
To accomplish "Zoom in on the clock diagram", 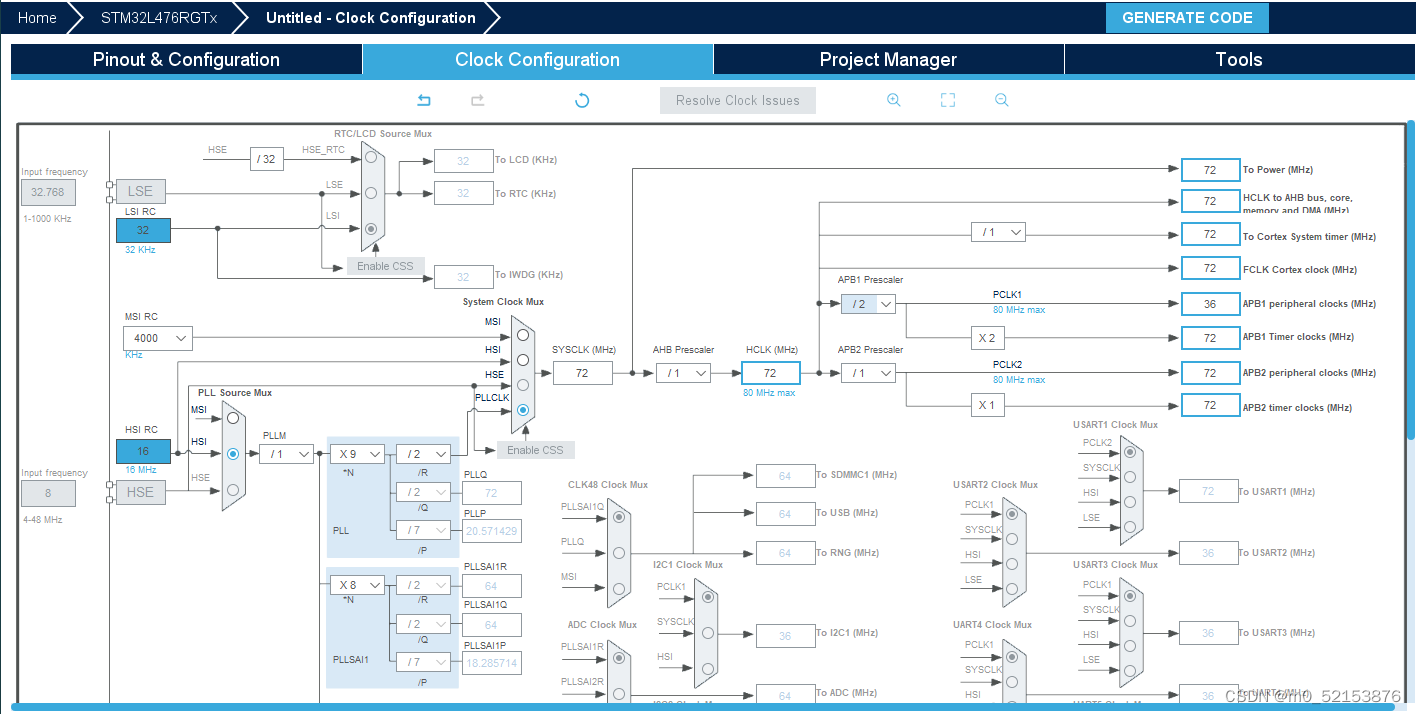I will pos(894,100).
